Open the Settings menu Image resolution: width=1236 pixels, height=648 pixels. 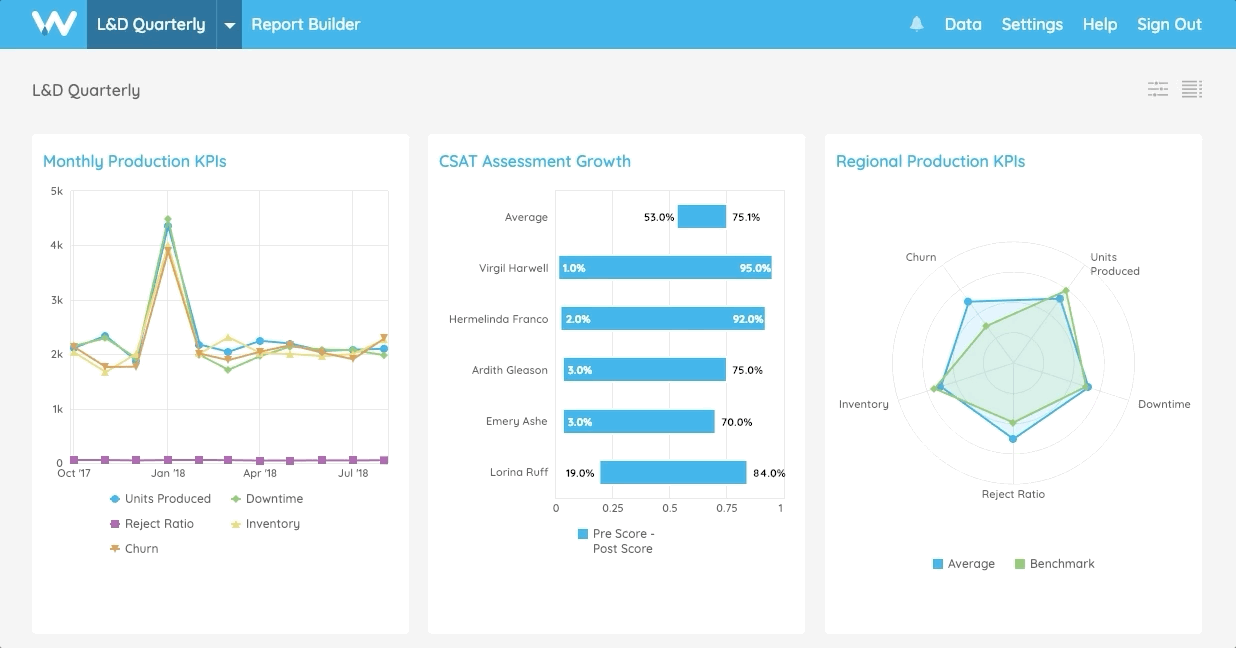1032,24
